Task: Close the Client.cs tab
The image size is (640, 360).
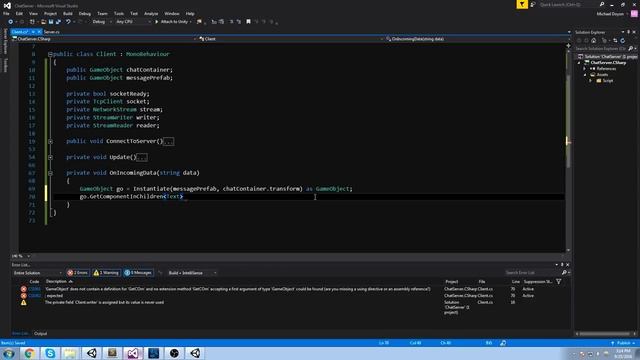Action: pos(39,31)
